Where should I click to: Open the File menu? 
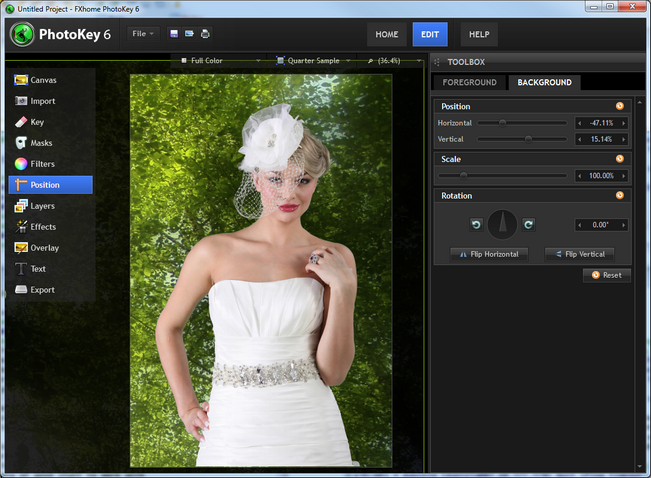143,34
